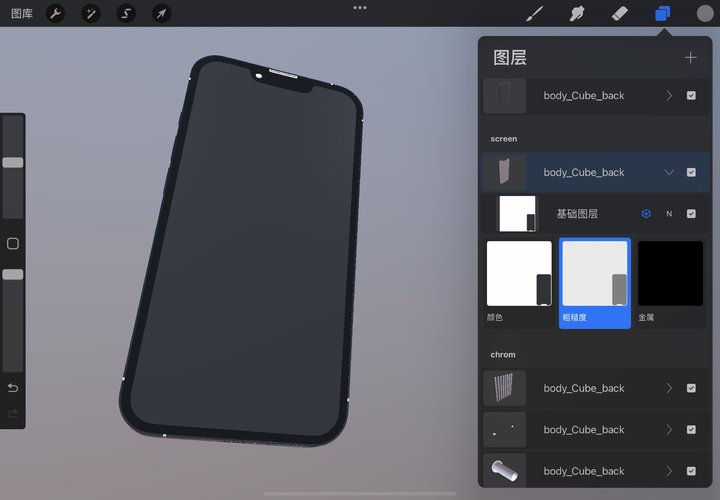Image resolution: width=720 pixels, height=500 pixels.
Task: Tap the striped chrom mesh thumbnail
Action: click(504, 388)
